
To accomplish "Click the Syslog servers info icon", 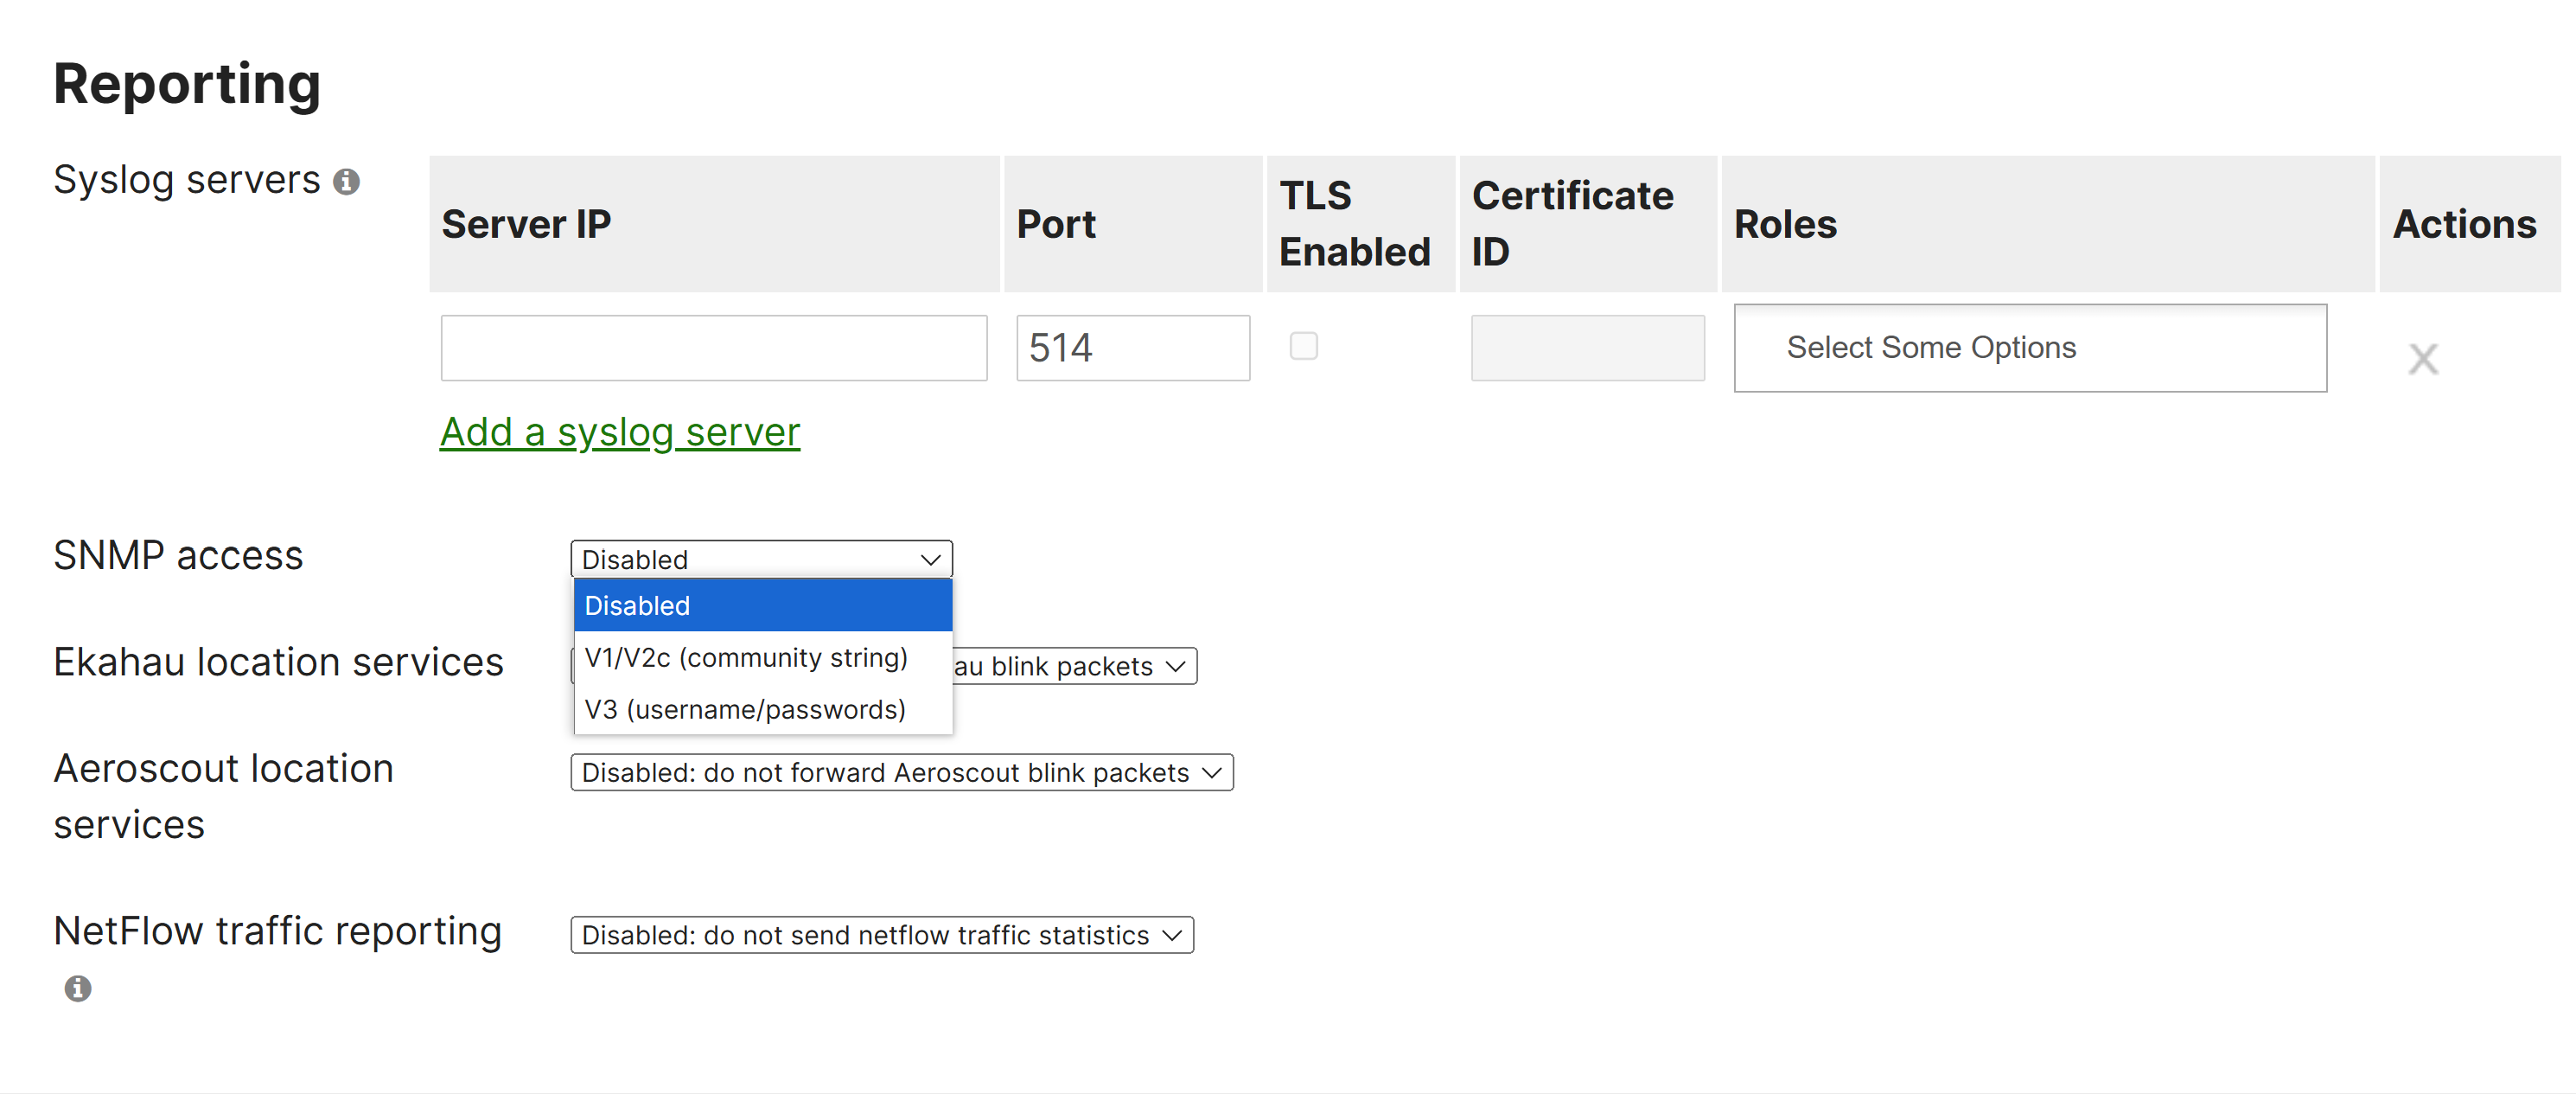I will tap(346, 182).
